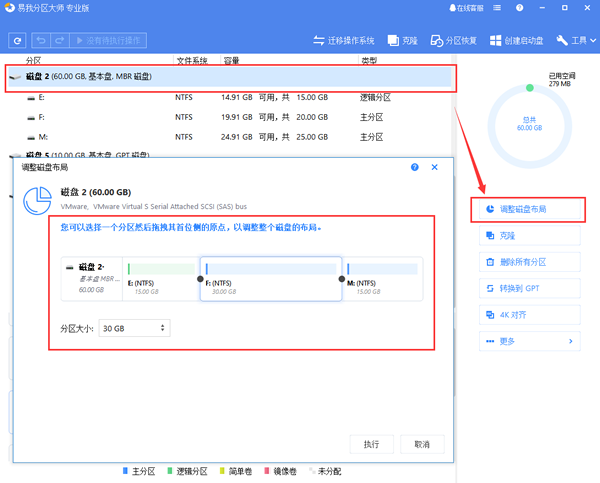Click the refresh icon in the toolbar
Screen dimensions: 600x483
pos(17,41)
